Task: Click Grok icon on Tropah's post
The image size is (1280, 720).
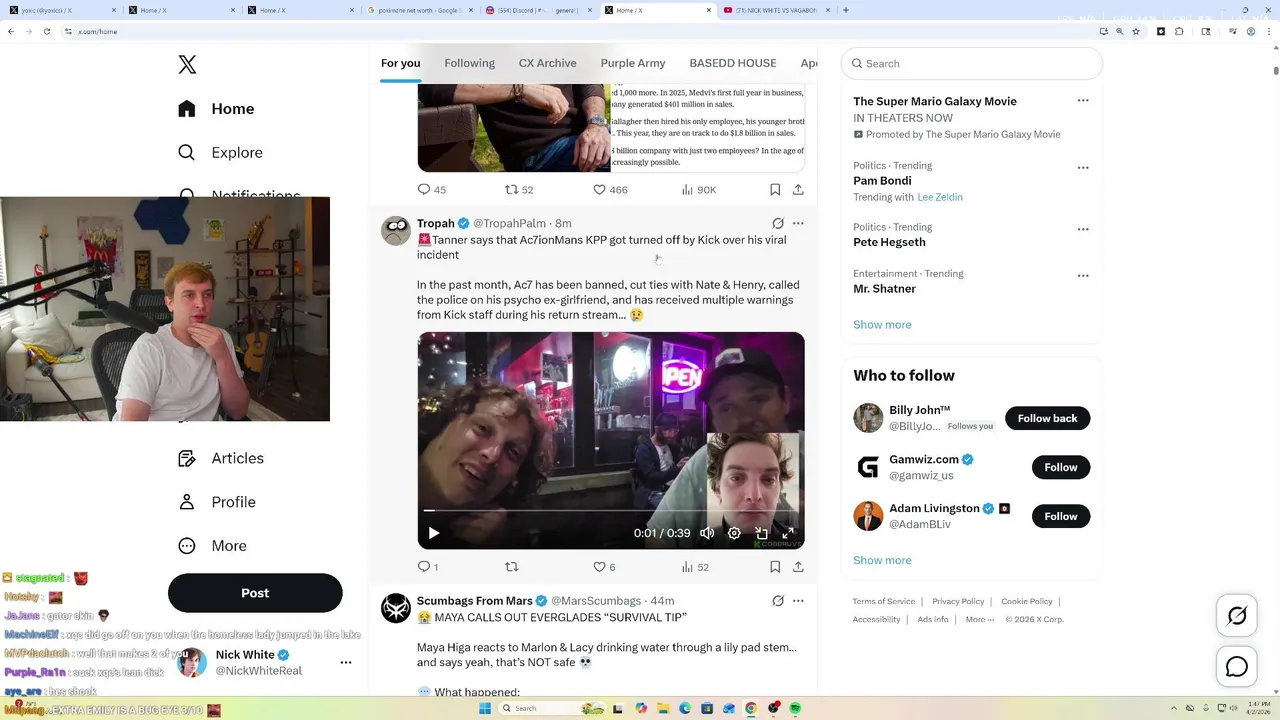Action: (778, 223)
